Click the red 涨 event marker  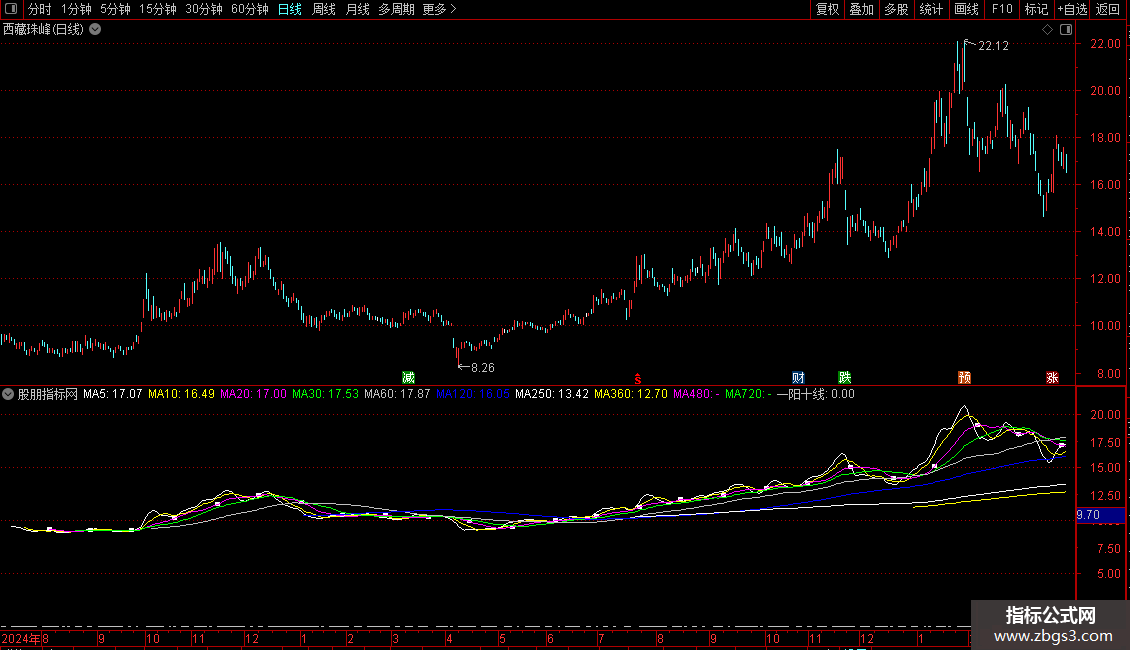click(x=1052, y=378)
